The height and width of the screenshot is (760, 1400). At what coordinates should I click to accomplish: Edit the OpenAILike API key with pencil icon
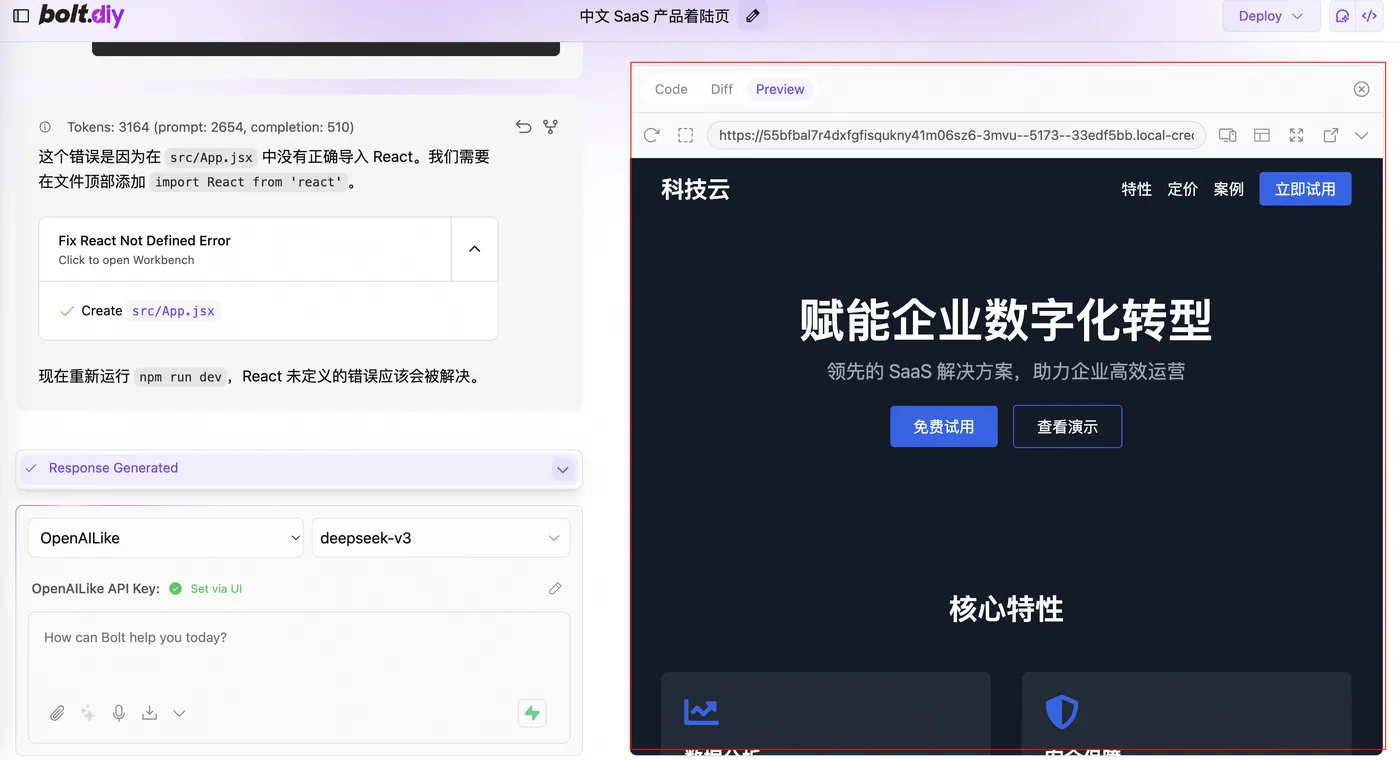click(555, 589)
